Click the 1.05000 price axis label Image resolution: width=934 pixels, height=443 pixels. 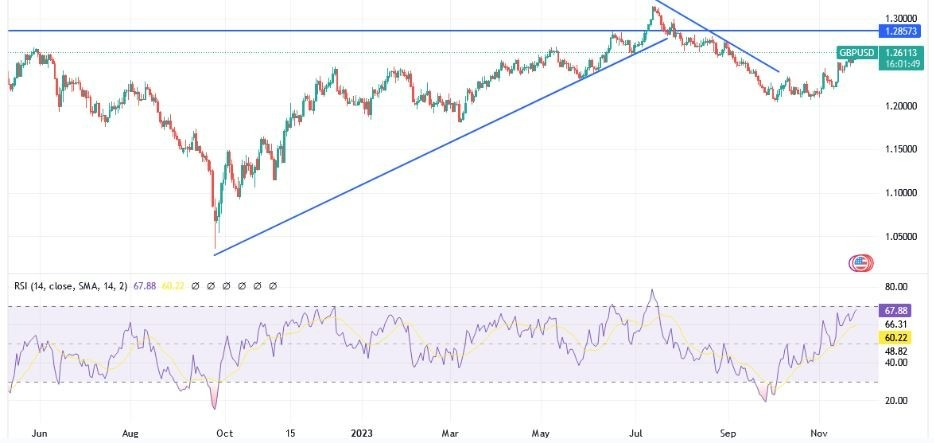point(899,237)
